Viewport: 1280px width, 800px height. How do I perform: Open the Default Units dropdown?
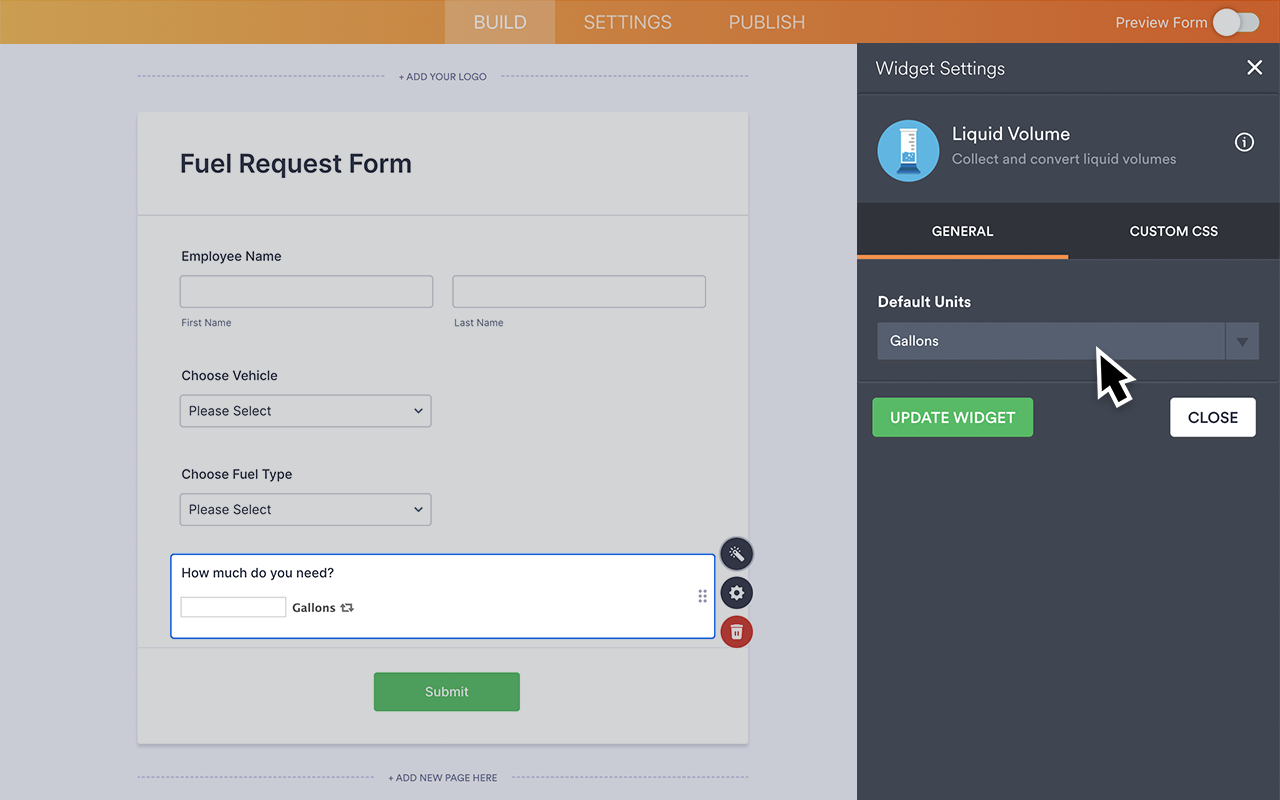1242,341
